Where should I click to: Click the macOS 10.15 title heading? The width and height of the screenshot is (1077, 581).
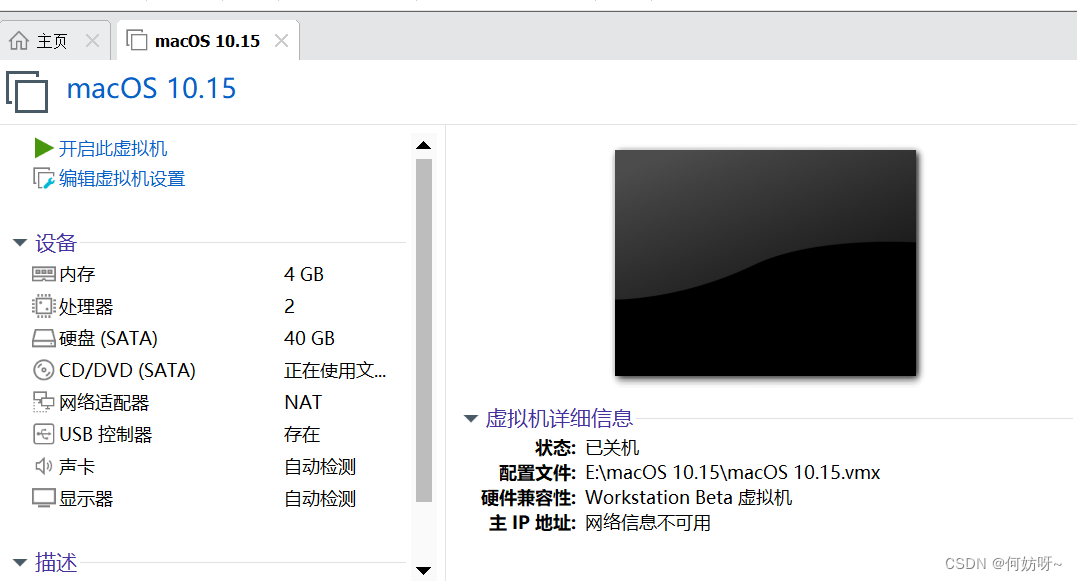(151, 89)
